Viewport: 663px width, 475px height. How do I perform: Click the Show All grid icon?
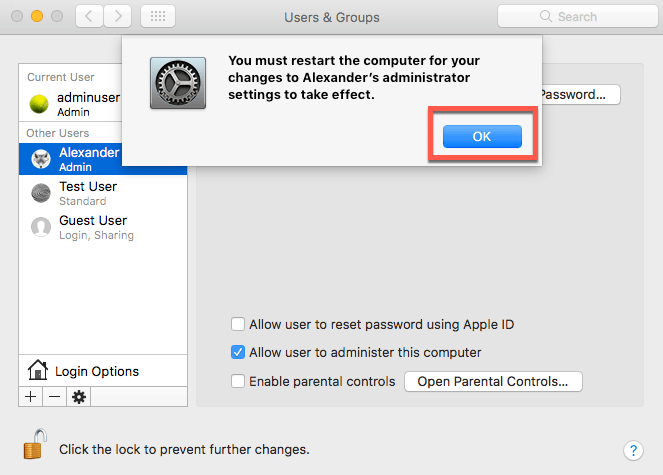click(x=159, y=16)
